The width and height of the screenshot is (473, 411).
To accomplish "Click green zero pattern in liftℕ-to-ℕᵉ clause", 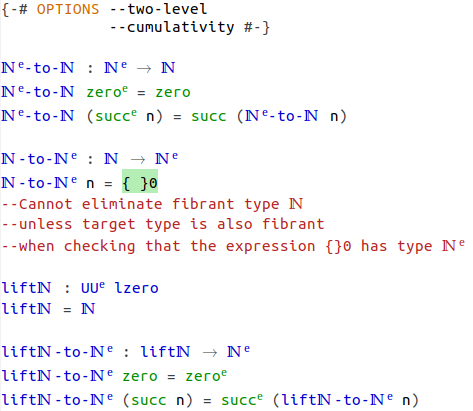I will [x=140, y=376].
